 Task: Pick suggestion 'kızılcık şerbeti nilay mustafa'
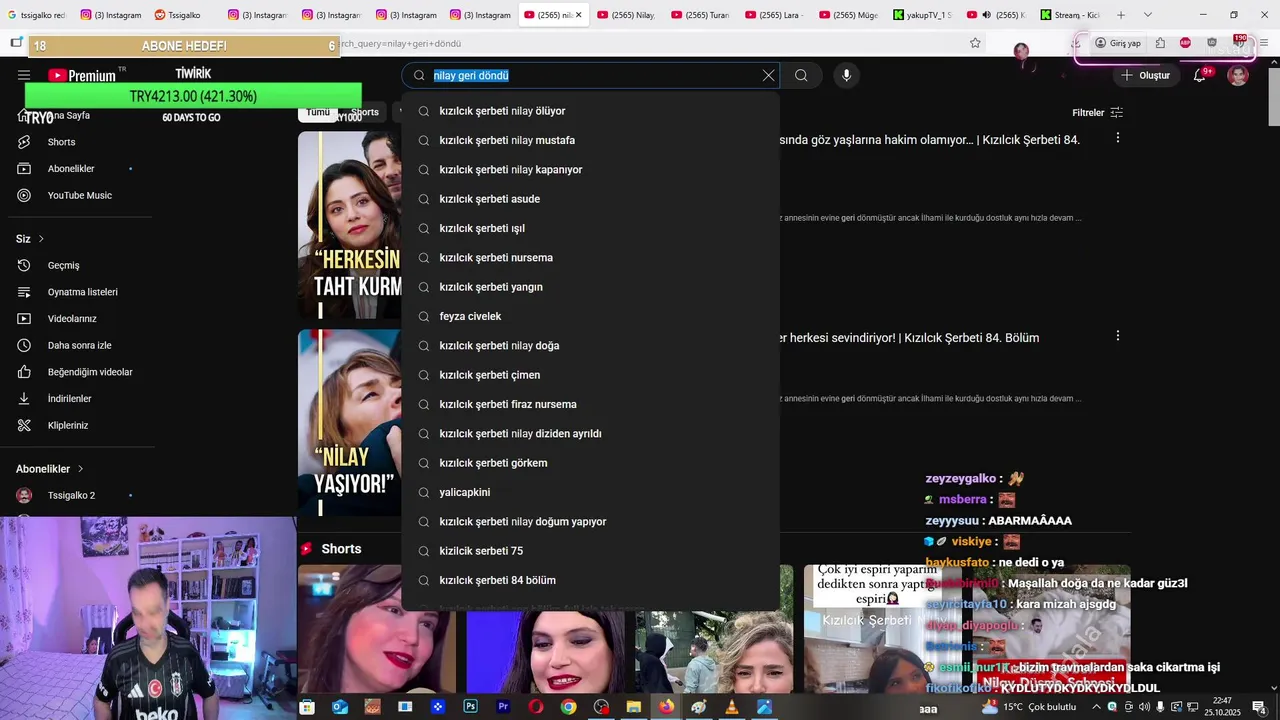click(x=590, y=140)
